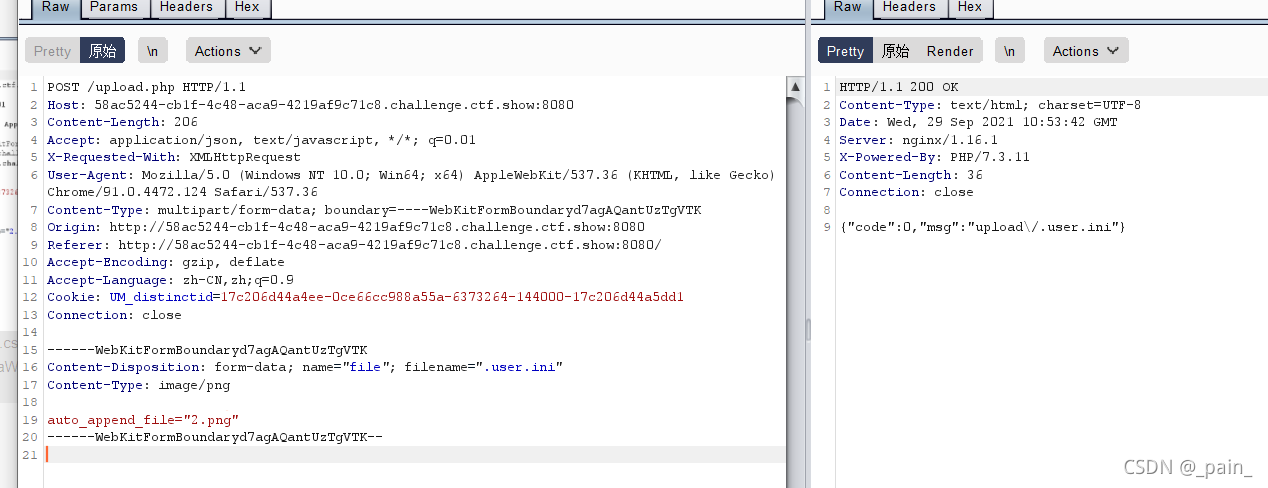Click the 'POST /upload.php HTTP/1.1' line

pyautogui.click(x=146, y=87)
